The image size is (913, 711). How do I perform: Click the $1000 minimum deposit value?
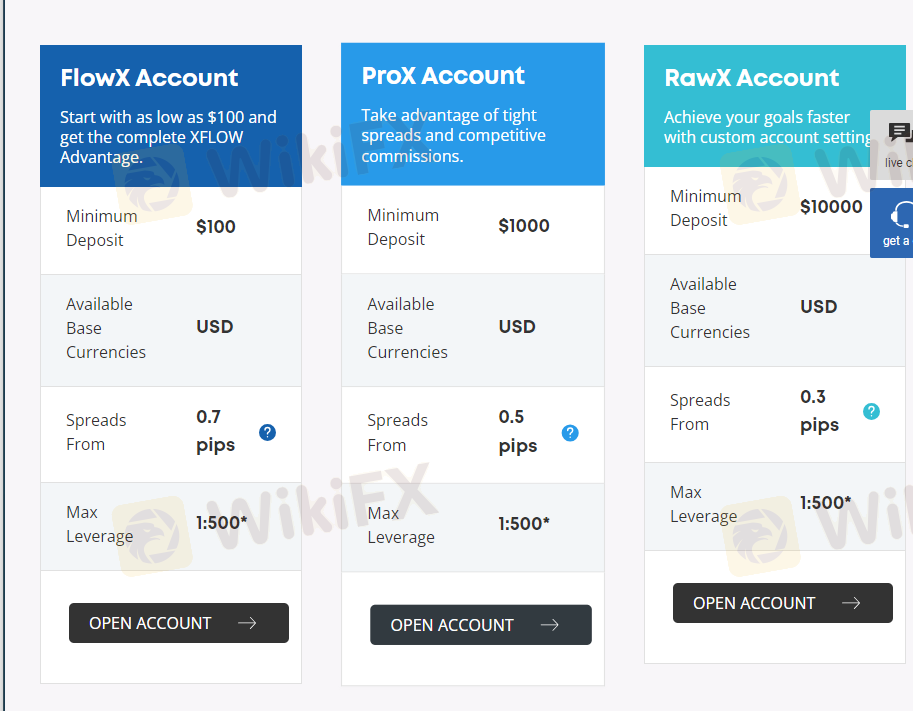[x=524, y=226]
